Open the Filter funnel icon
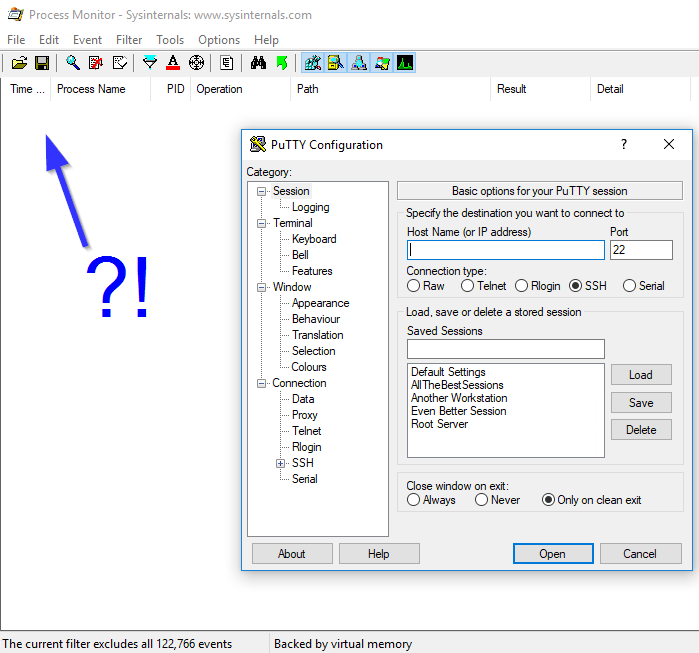Image resolution: width=699 pixels, height=653 pixels. [x=150, y=63]
